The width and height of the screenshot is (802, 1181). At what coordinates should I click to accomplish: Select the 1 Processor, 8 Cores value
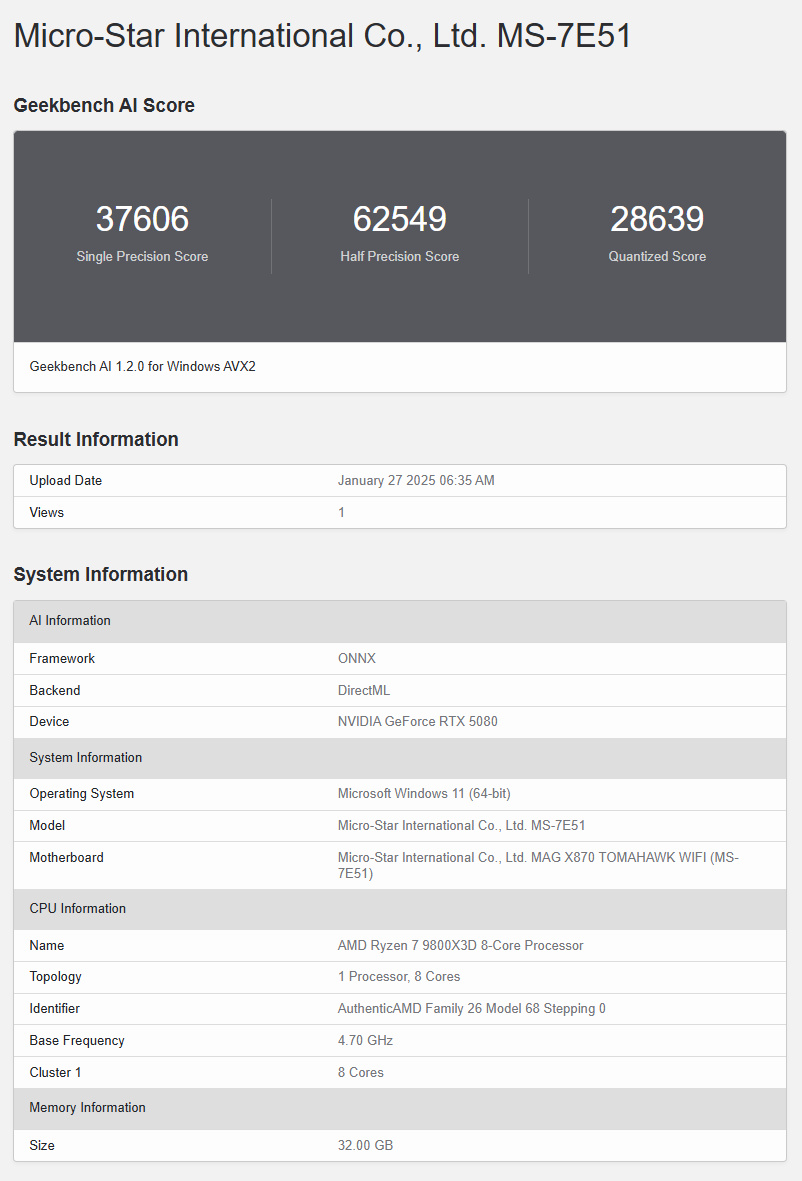pos(398,977)
